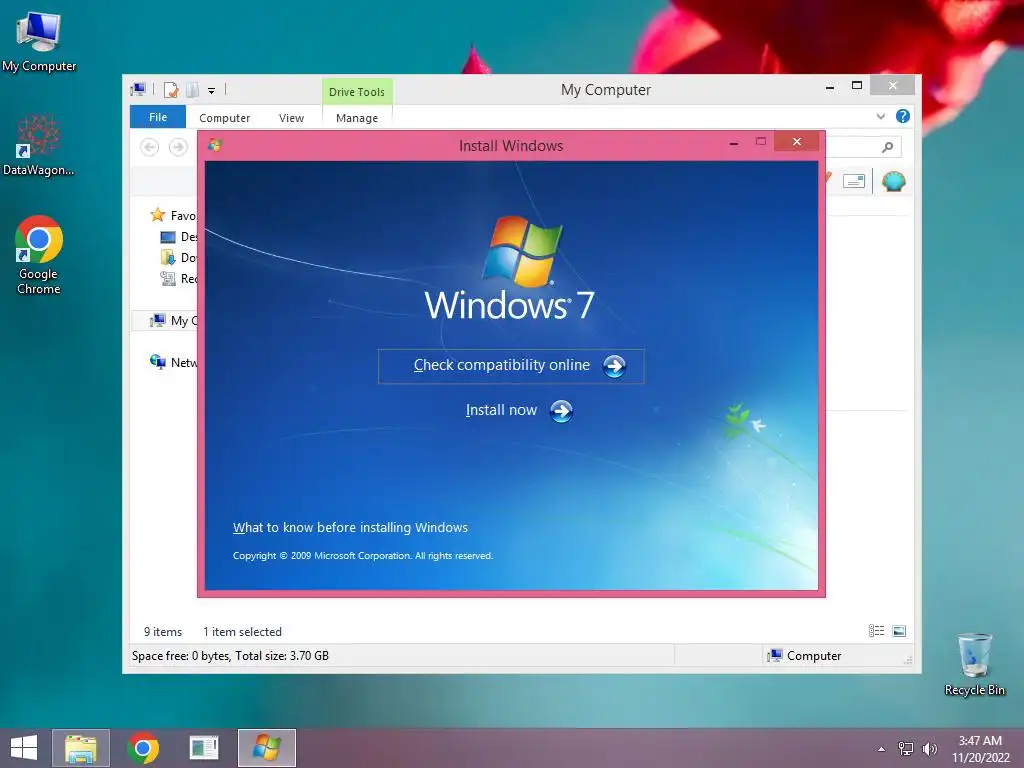Click the Drive Tools contextual tab header
This screenshot has height=768, width=1024.
[x=357, y=91]
